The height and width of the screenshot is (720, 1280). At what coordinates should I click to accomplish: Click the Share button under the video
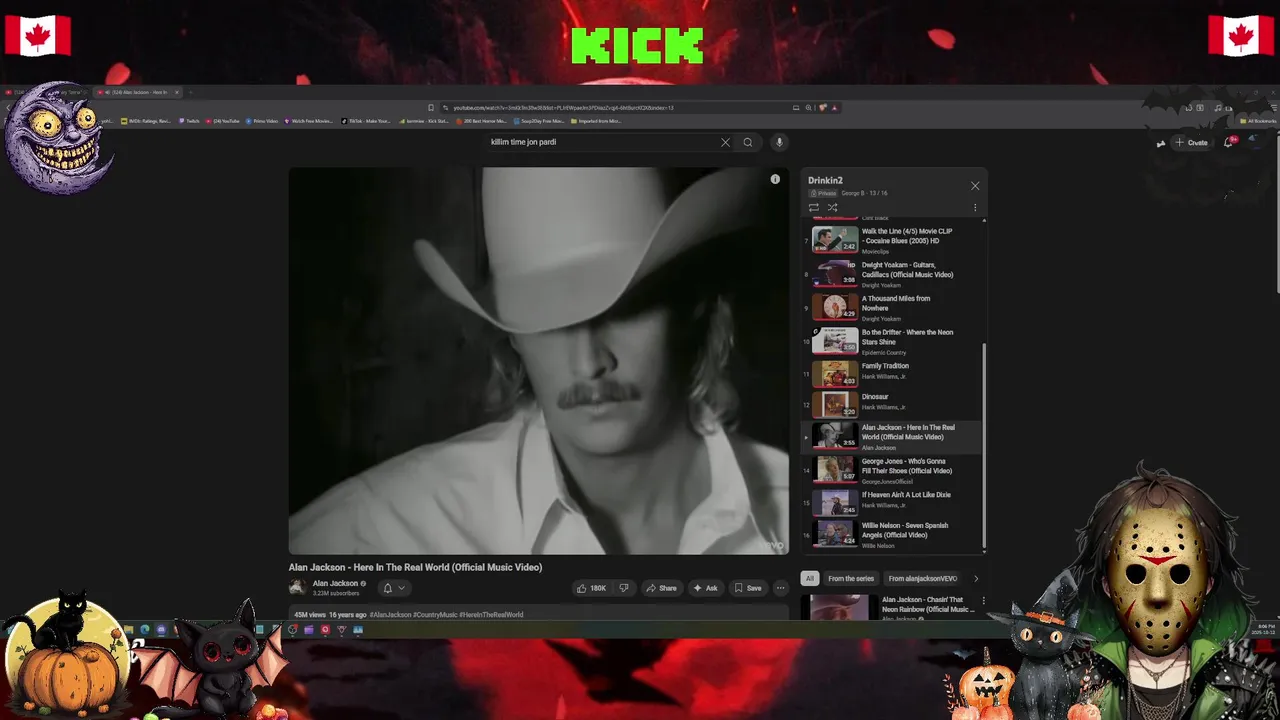[x=661, y=588]
